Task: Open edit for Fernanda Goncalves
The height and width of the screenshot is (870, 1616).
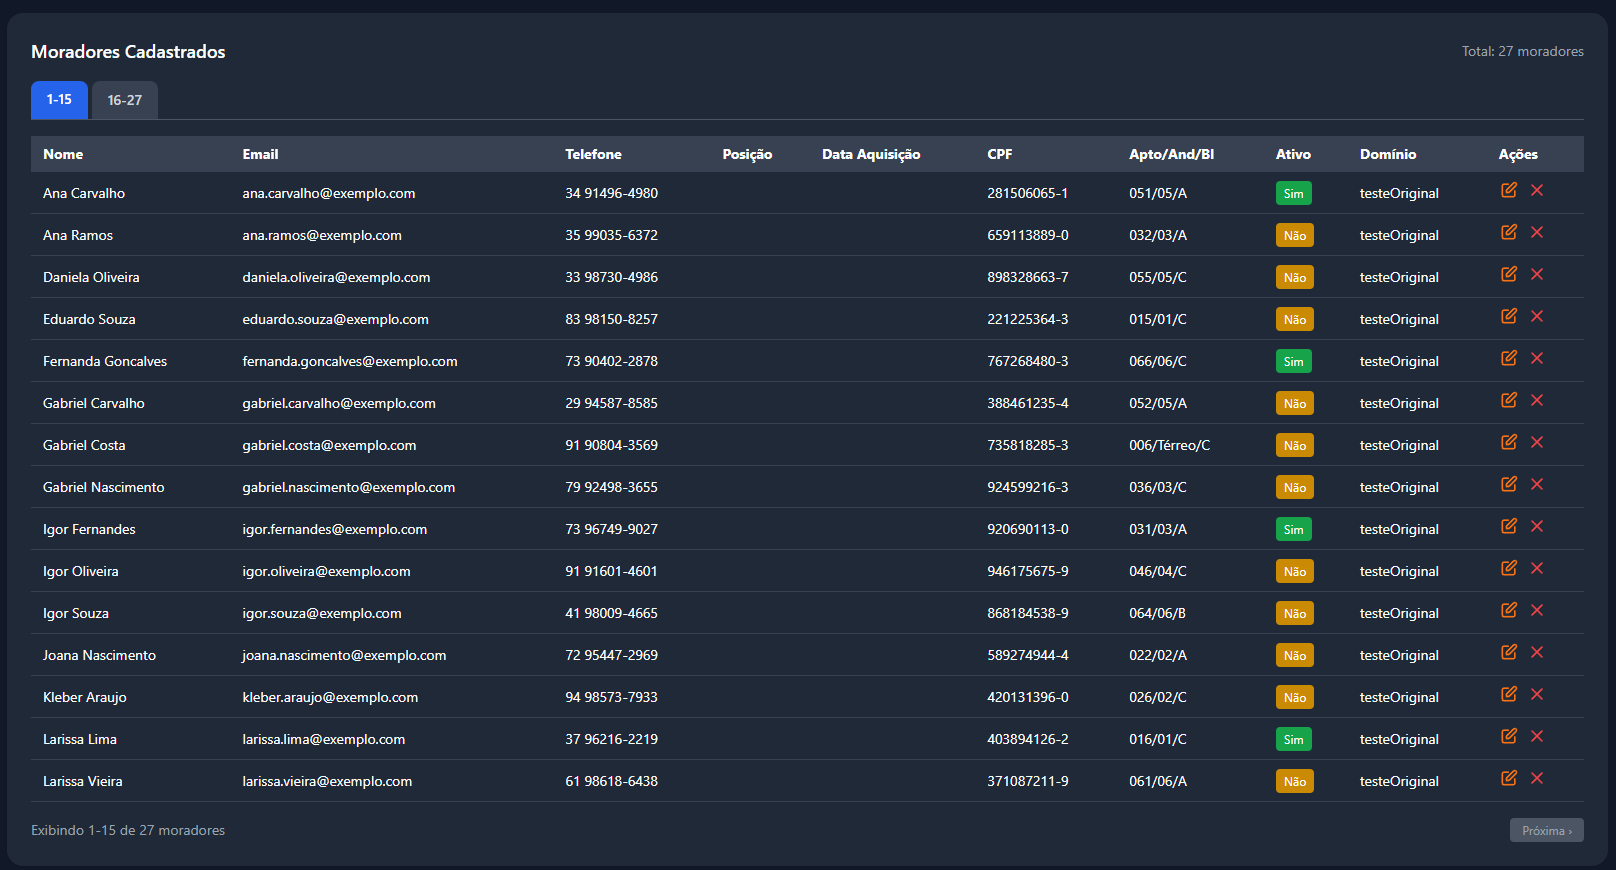Action: 1508,358
